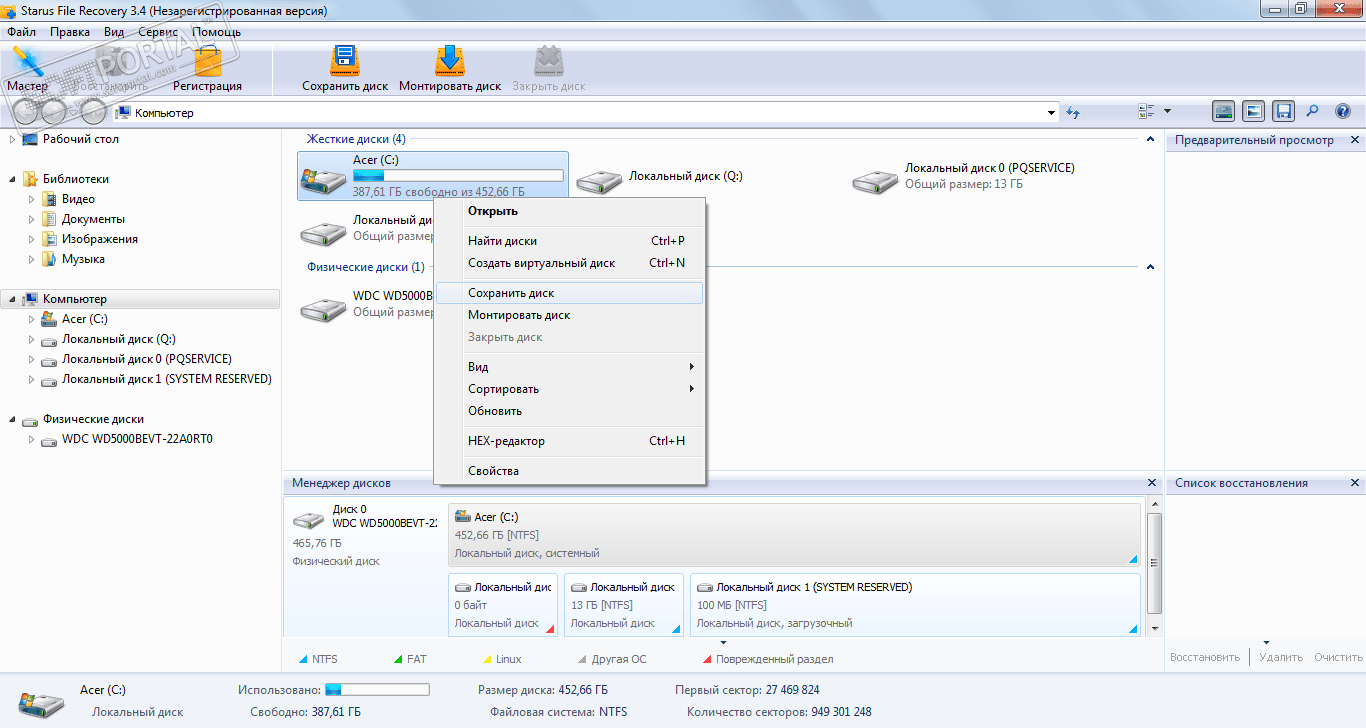
Task: Choose Обновить in context menu
Action: [x=569, y=411]
